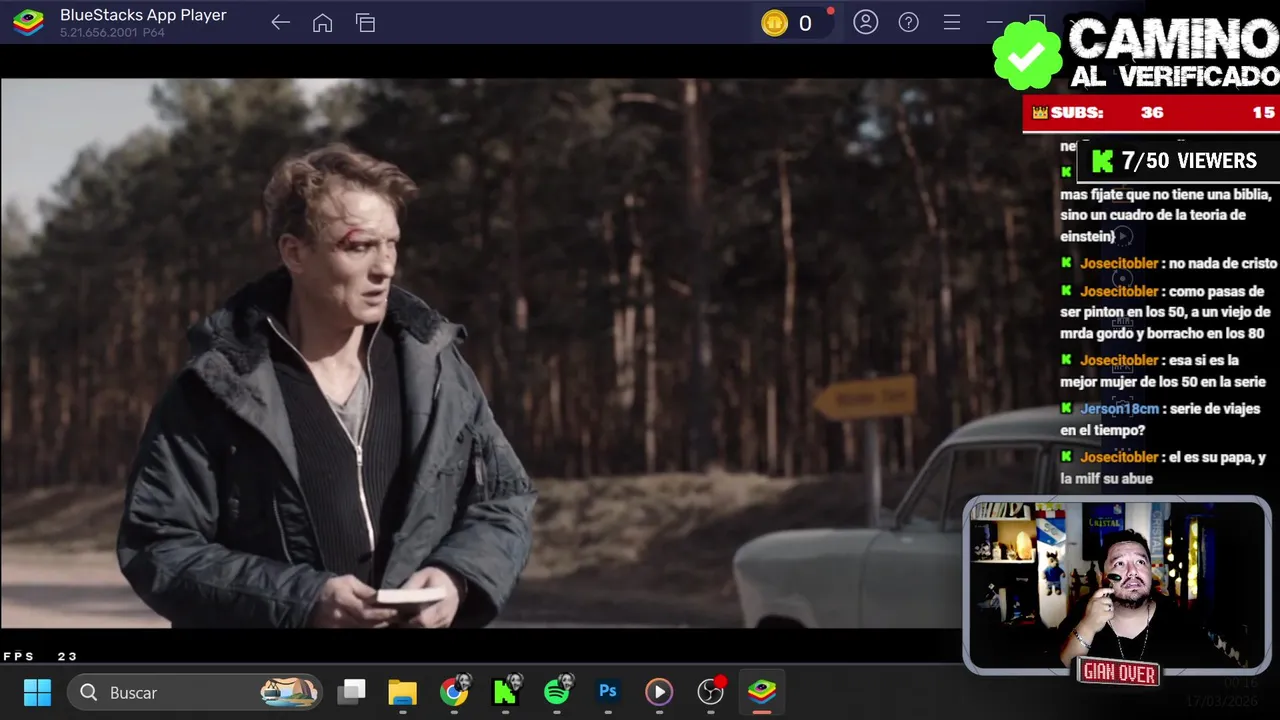This screenshot has height=720, width=1280.
Task: Click the FPS 23 counter text
Action: (40, 657)
